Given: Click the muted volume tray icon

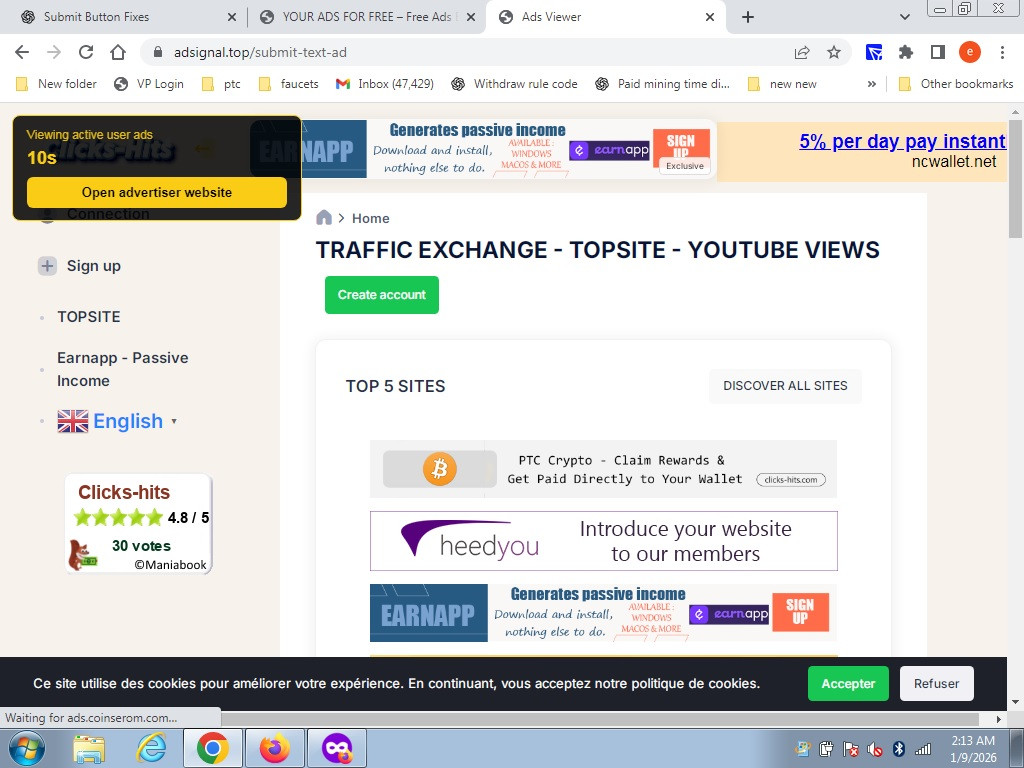Looking at the screenshot, I should (874, 749).
